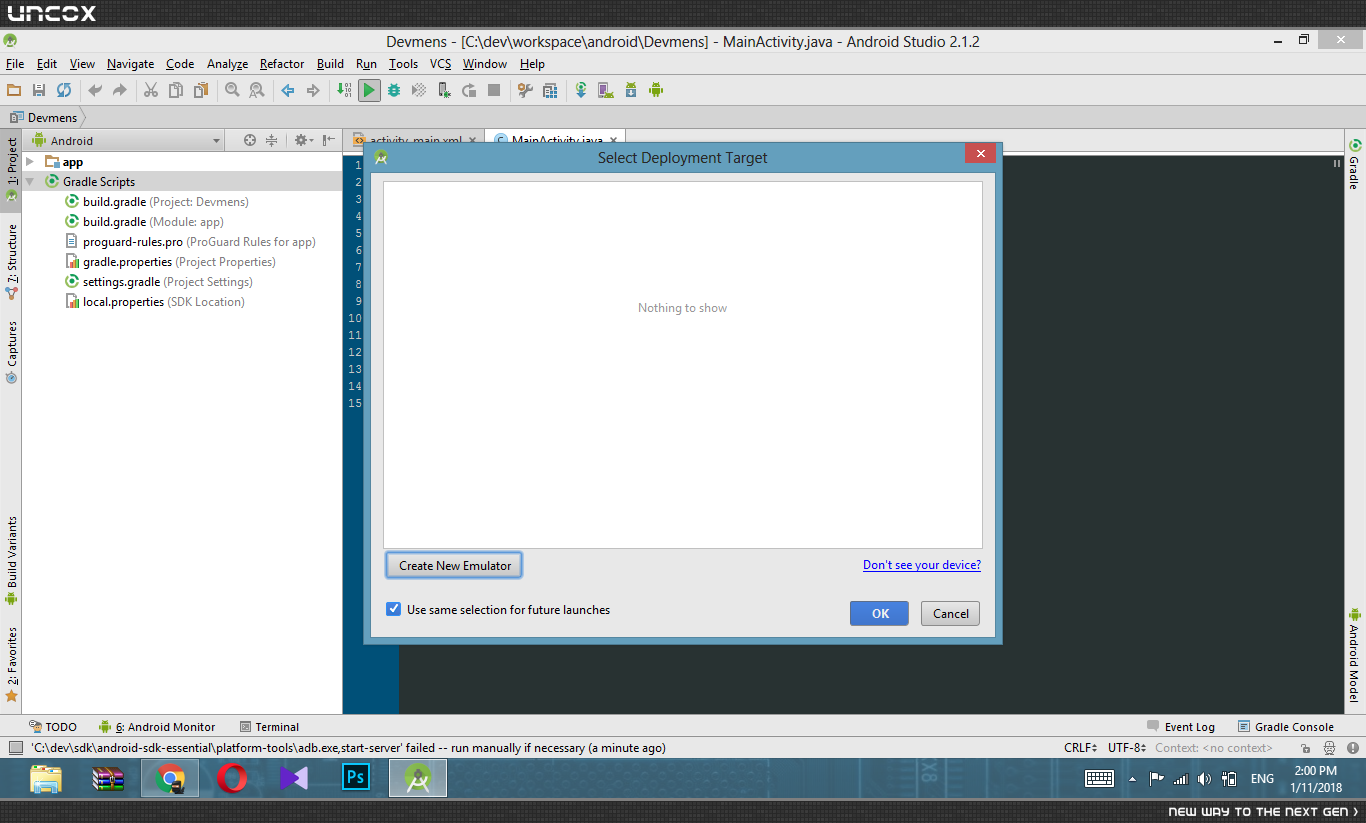
Task: Start debugging with the green bug icon
Action: (394, 90)
